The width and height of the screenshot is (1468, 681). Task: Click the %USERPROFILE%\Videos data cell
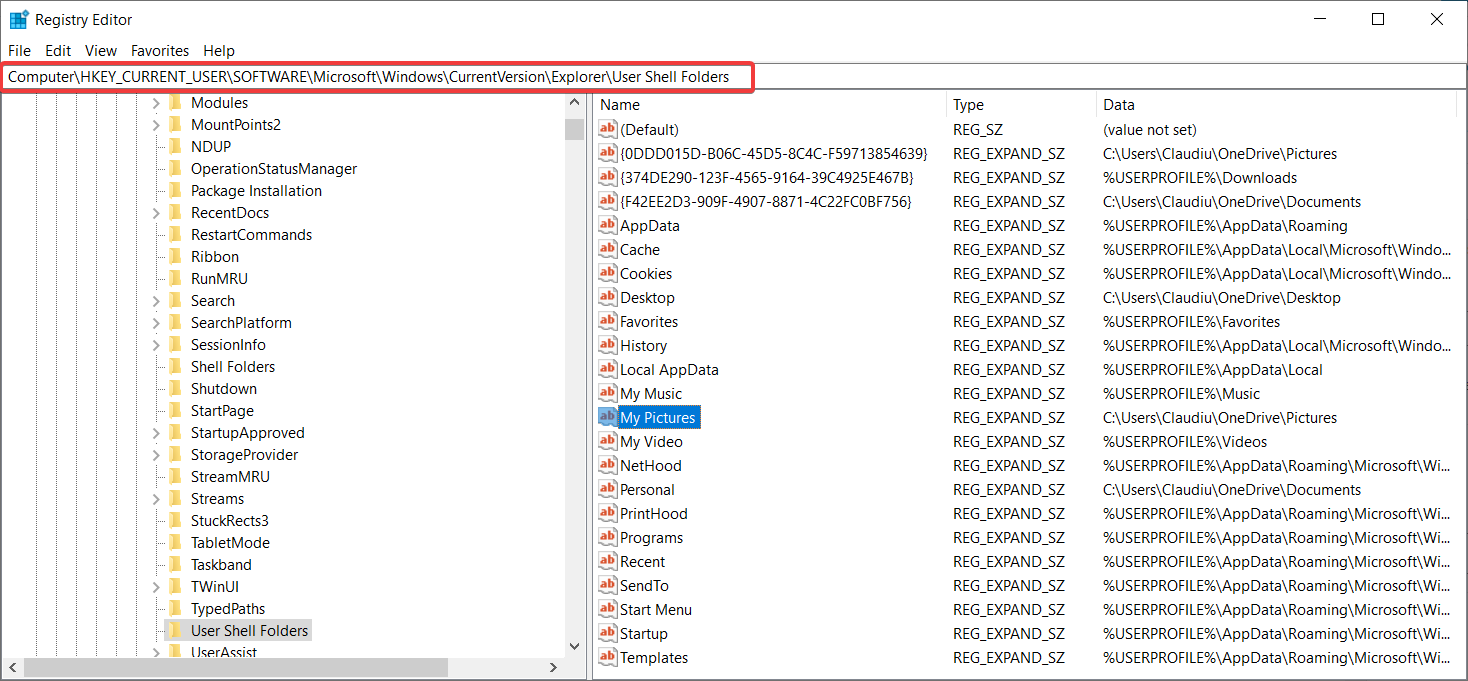[1185, 442]
